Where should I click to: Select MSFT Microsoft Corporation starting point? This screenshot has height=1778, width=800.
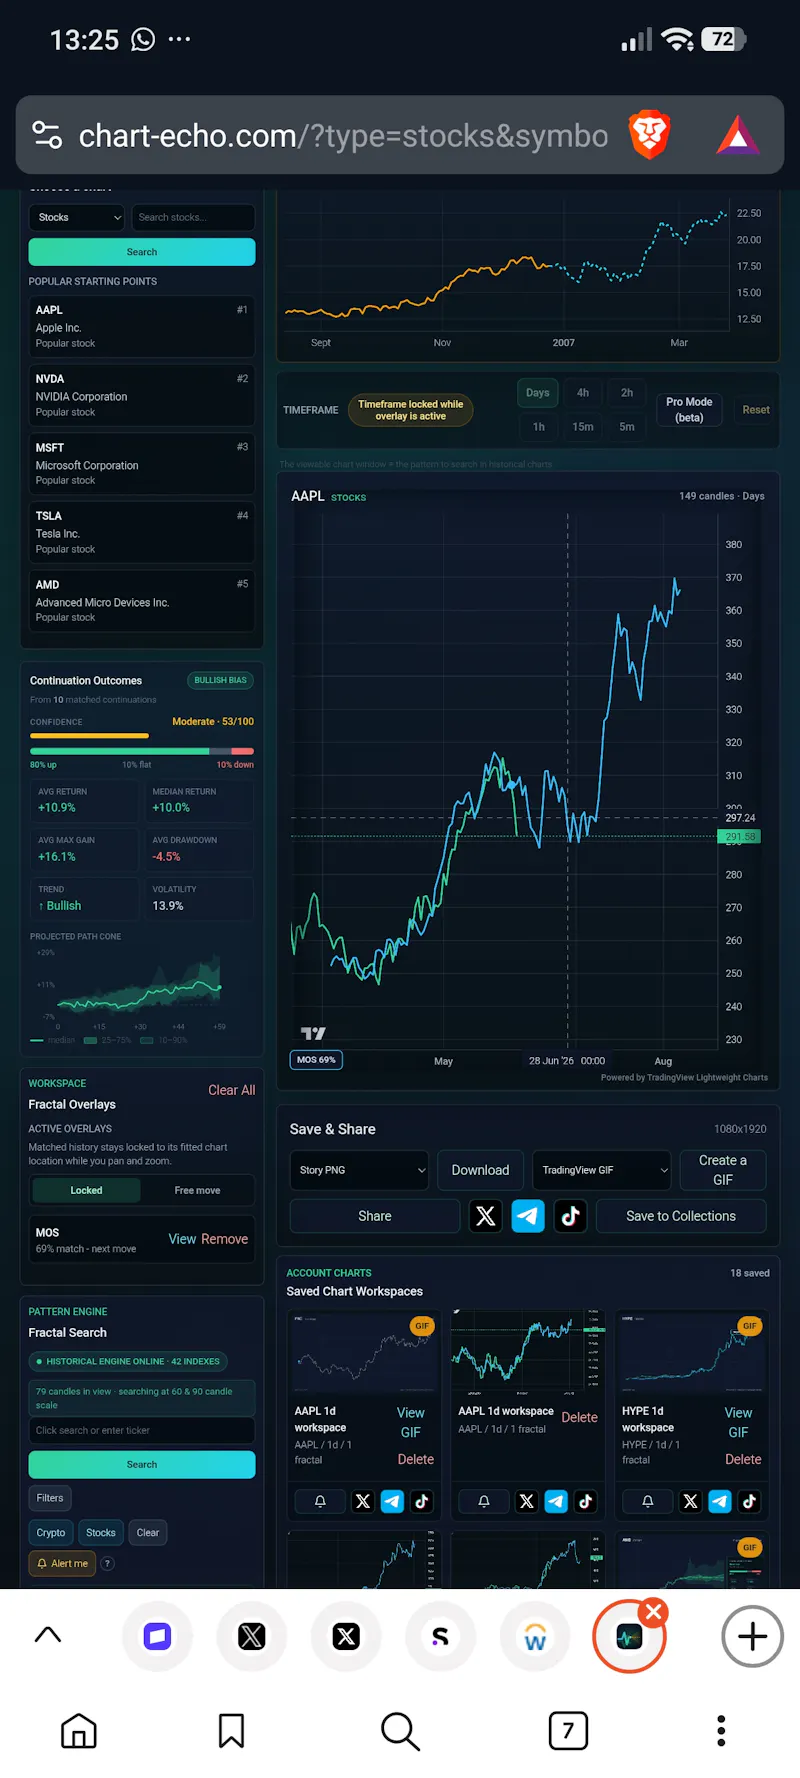click(x=142, y=464)
